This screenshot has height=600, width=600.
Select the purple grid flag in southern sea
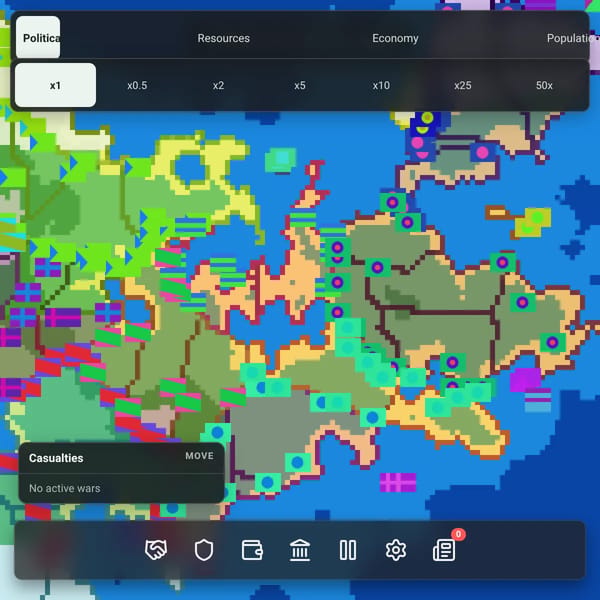[x=398, y=483]
